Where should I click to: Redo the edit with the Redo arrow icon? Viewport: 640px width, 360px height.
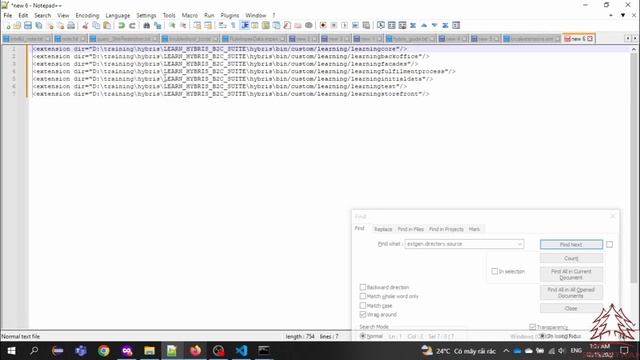click(x=132, y=26)
